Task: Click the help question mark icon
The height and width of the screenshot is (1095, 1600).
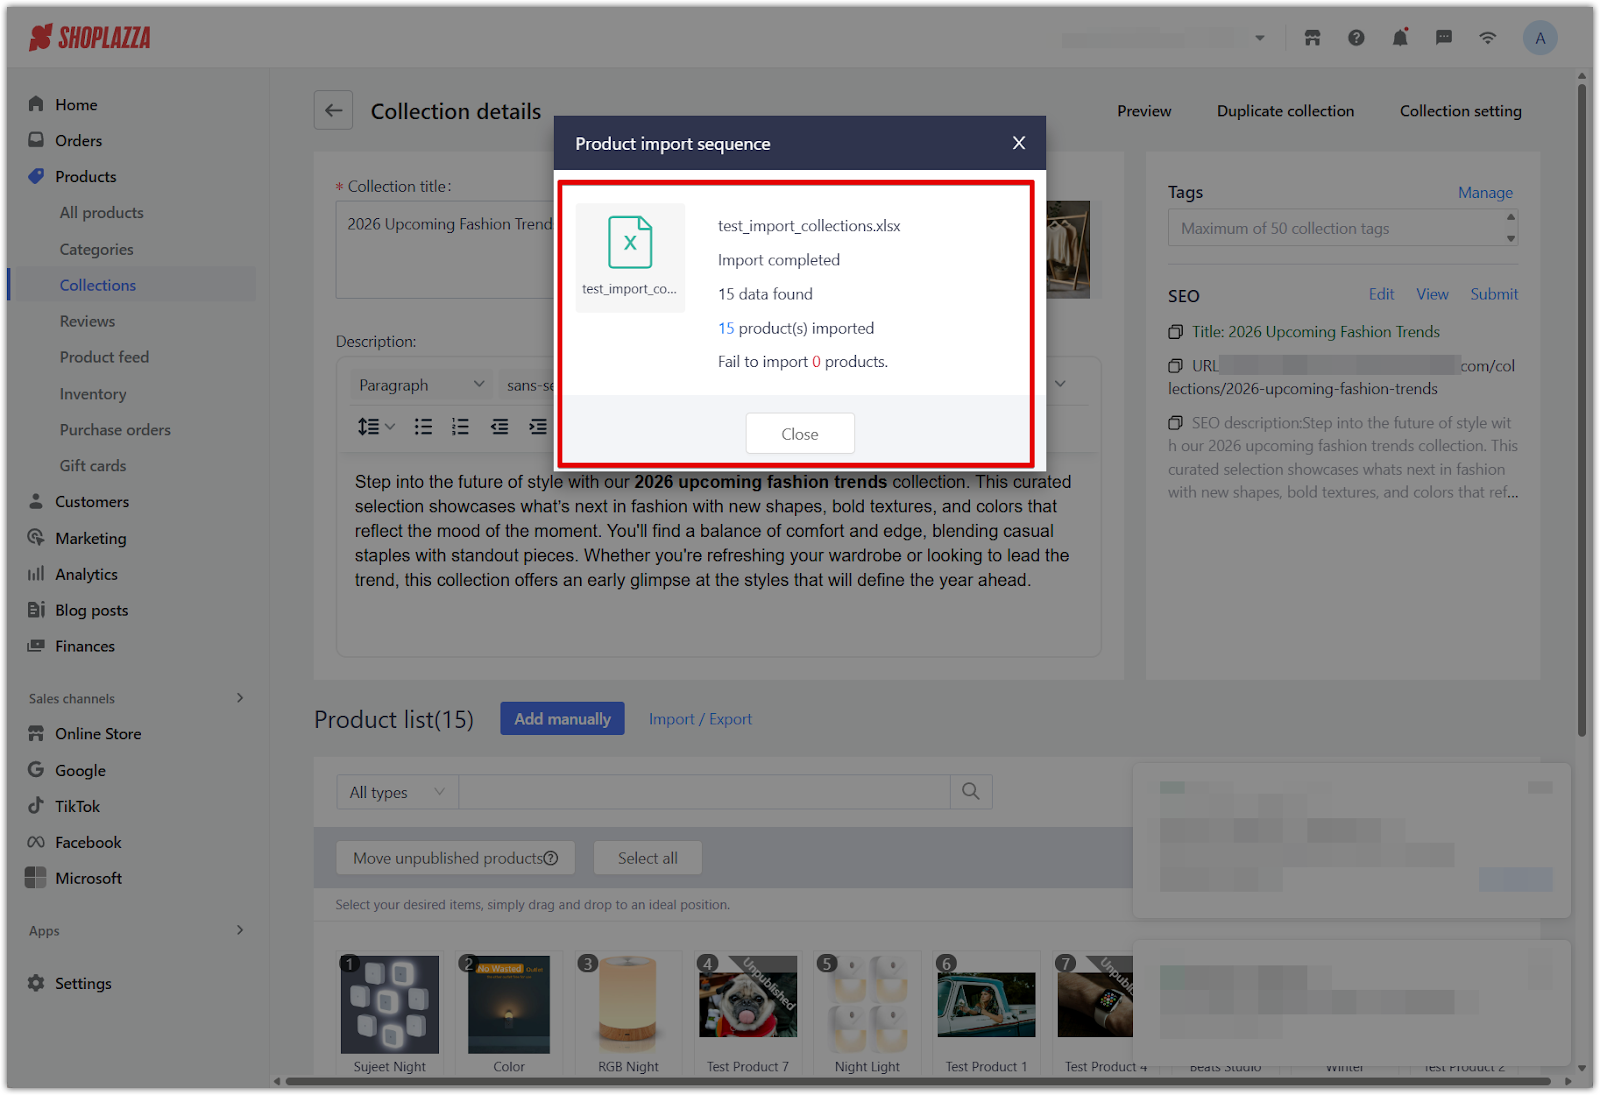Action: pos(1356,38)
